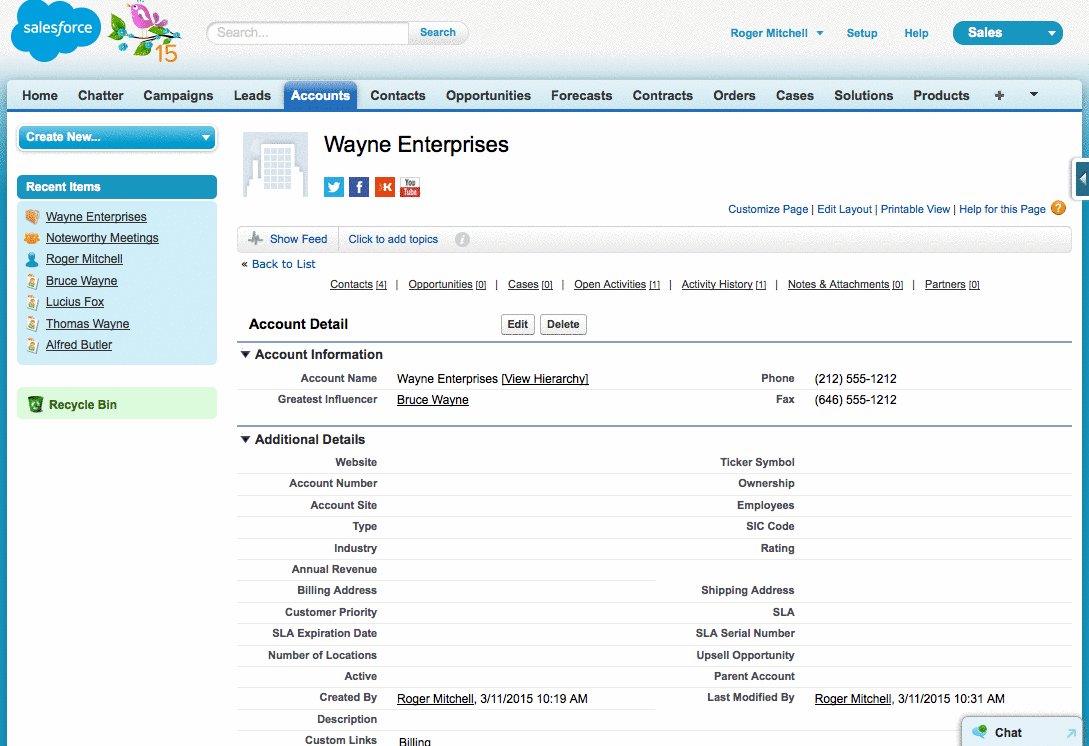Click the Wayne Enterprises account building image
The image size is (1089, 746).
(x=275, y=165)
